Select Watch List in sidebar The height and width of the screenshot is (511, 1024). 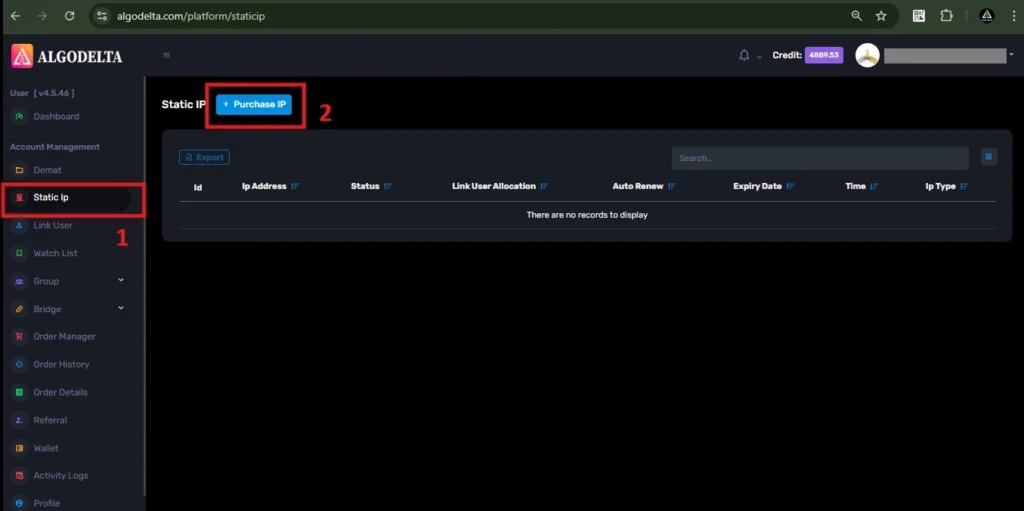coord(55,253)
